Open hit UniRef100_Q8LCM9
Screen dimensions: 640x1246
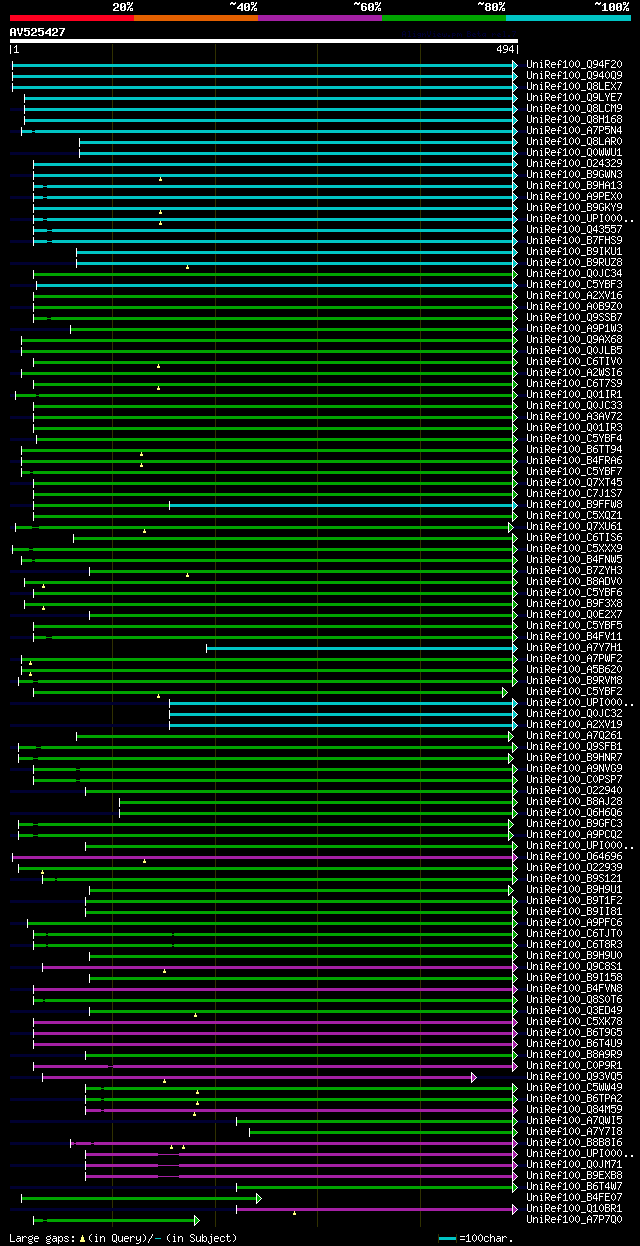point(574,108)
